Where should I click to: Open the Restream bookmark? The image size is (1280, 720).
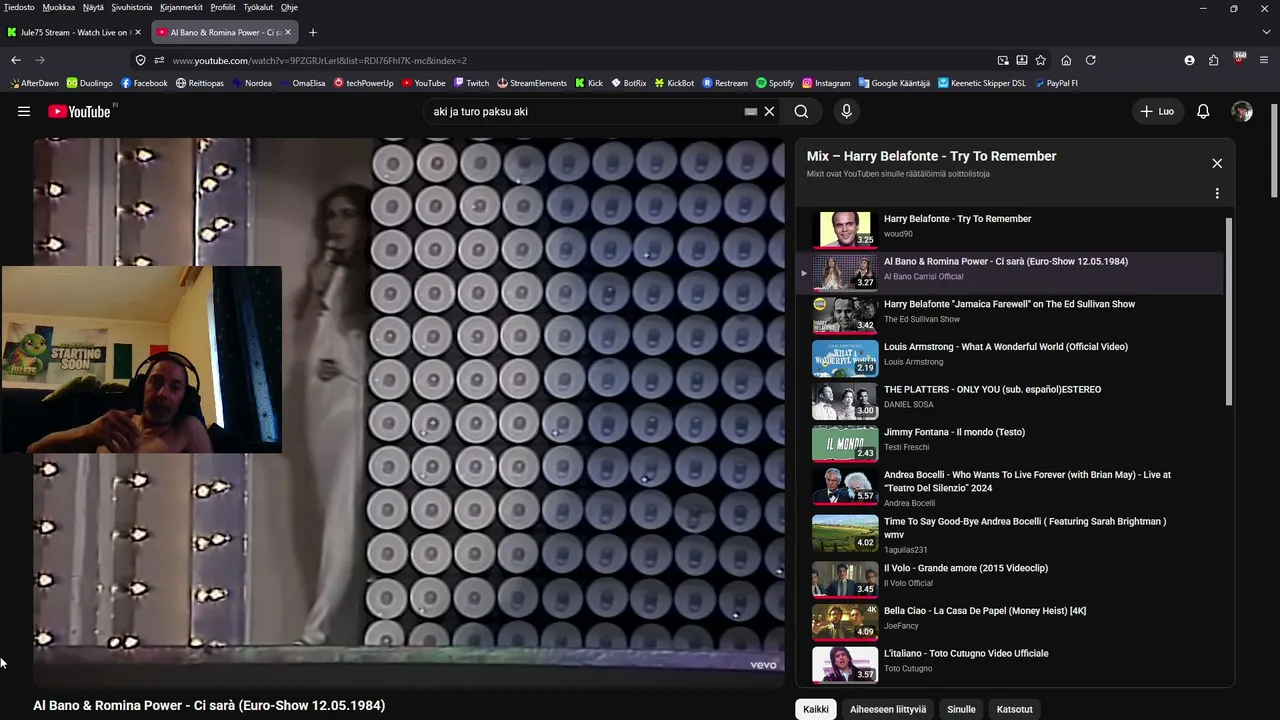coord(725,83)
